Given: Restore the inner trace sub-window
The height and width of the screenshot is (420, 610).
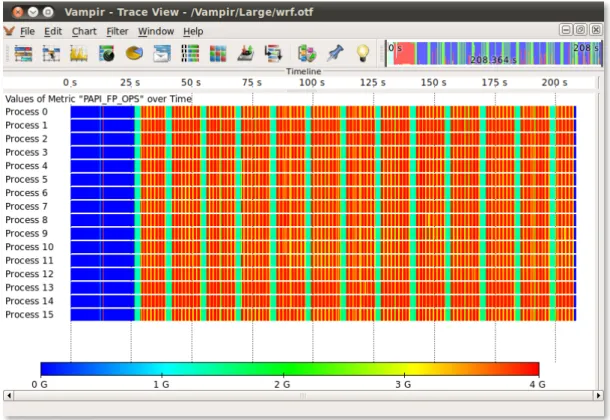Looking at the screenshot, I should click(580, 30).
